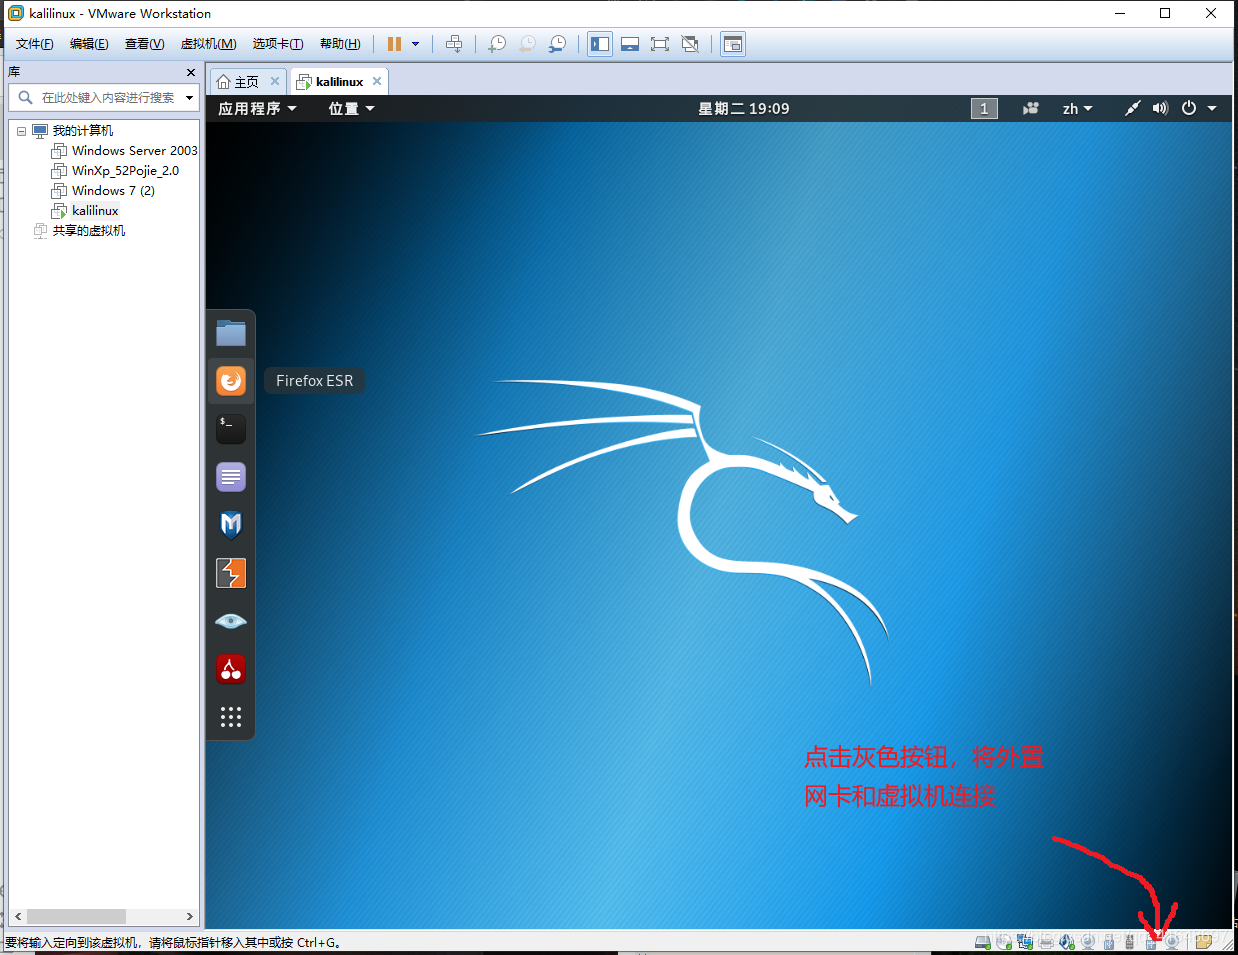1238x955 pixels.
Task: Click the clock 星期二 19:09 in Kali panel
Action: pyautogui.click(x=744, y=108)
